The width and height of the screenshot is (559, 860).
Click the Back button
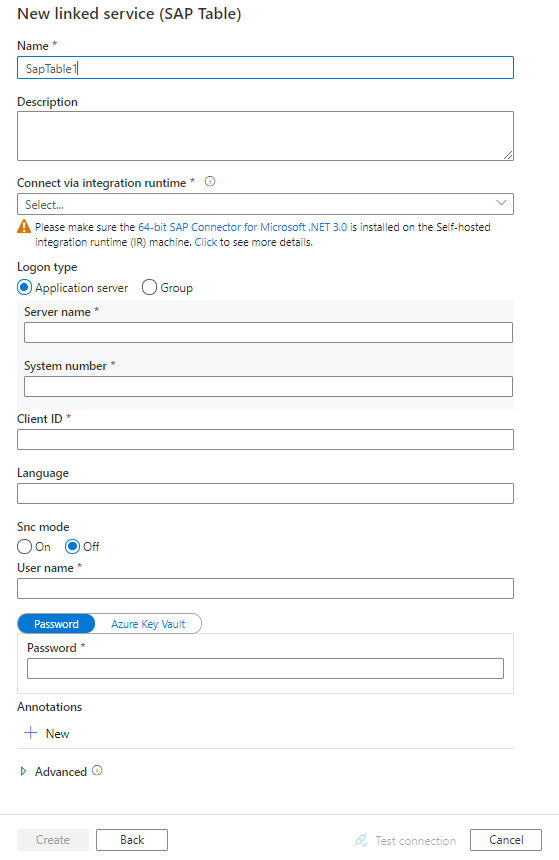pos(132,840)
